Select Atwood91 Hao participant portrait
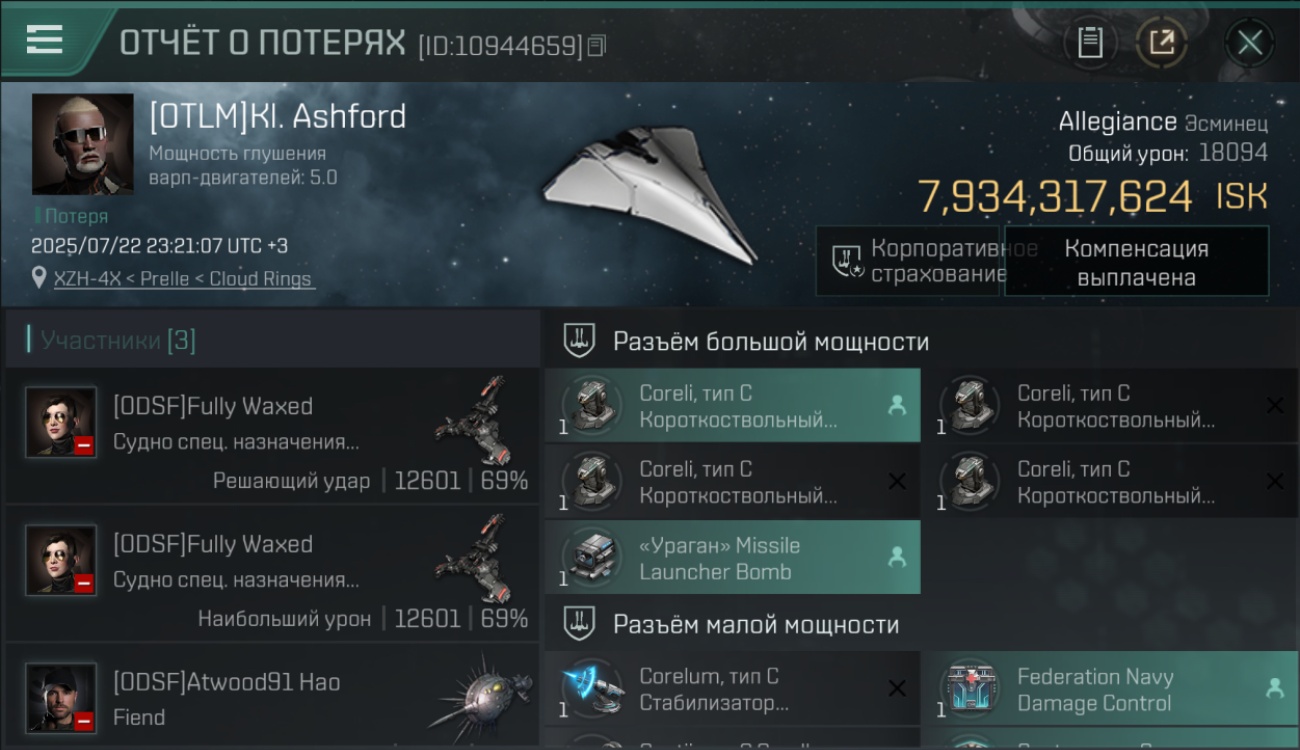1300x750 pixels. click(61, 697)
